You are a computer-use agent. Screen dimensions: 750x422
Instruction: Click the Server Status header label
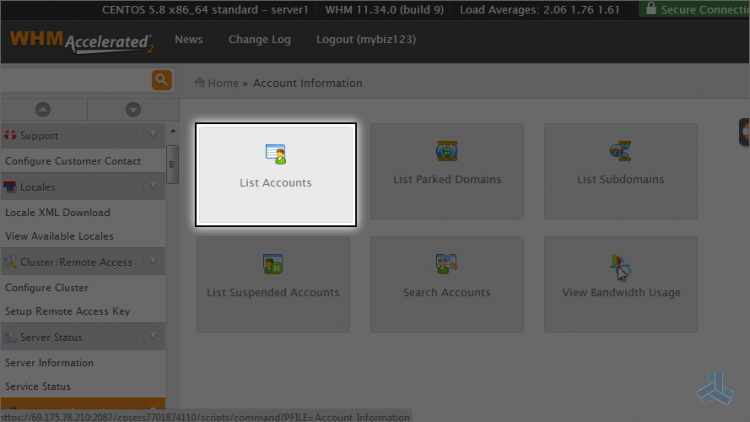click(x=51, y=337)
